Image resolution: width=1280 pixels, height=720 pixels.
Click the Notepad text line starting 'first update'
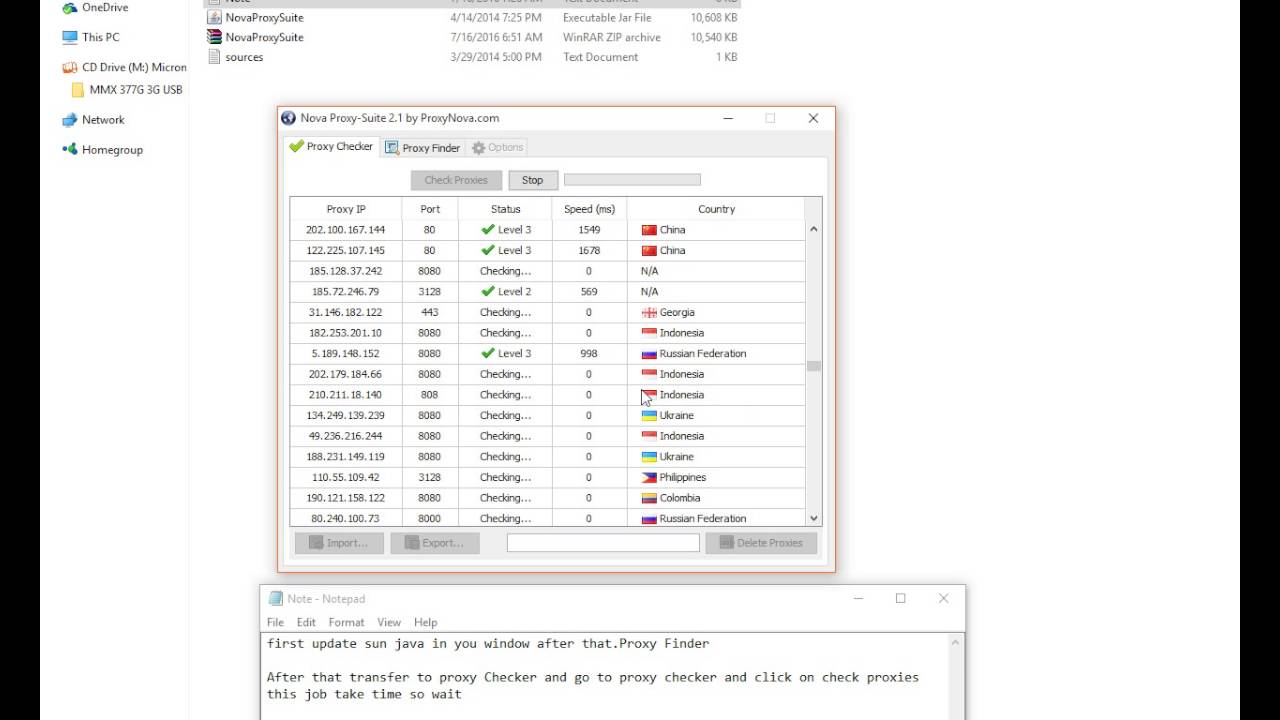(x=488, y=643)
